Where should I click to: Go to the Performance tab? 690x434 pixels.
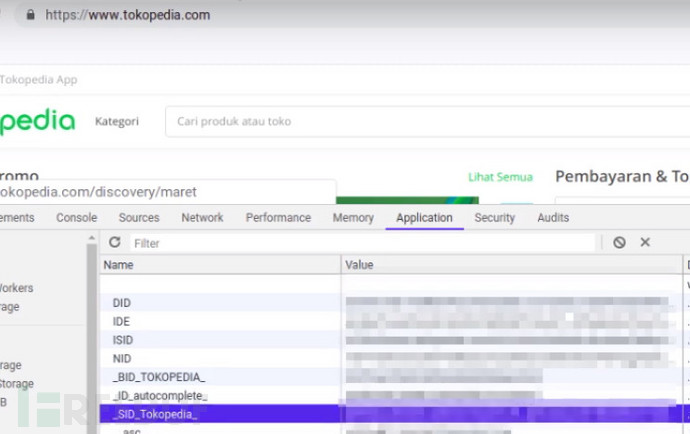tap(278, 217)
